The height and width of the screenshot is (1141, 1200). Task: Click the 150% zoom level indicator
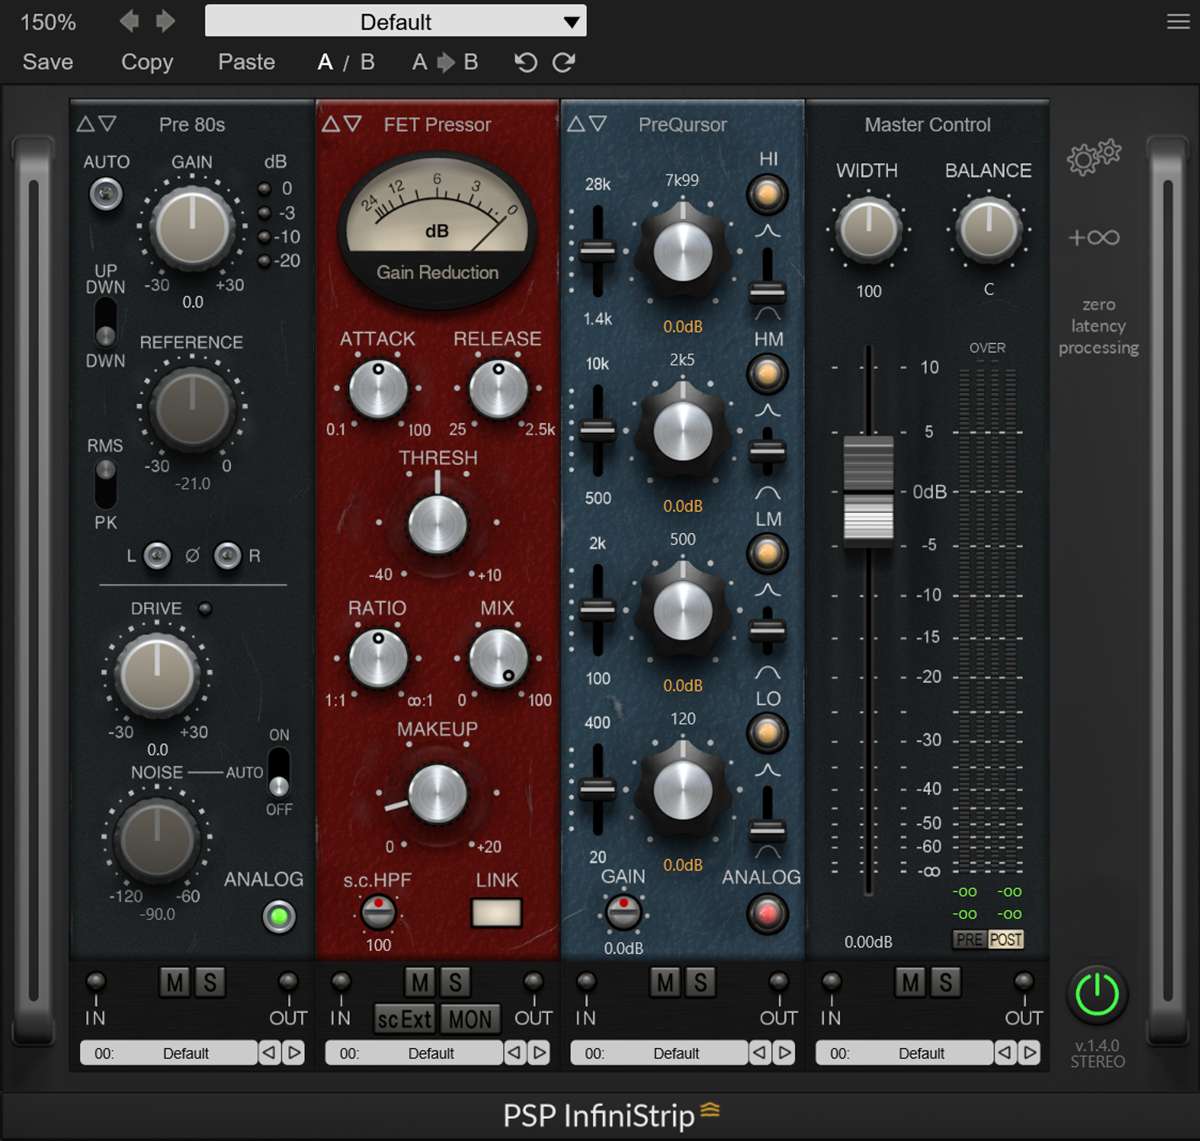[48, 21]
